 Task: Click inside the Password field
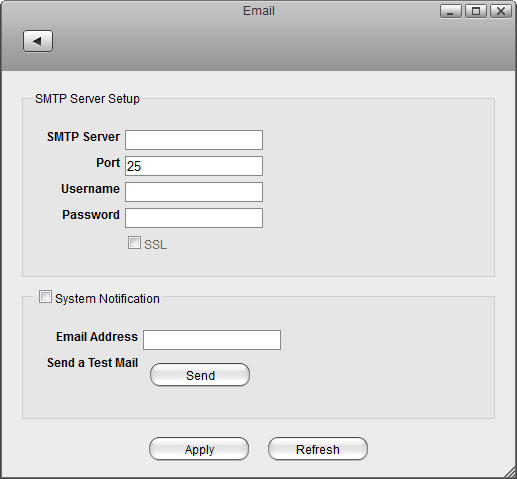point(194,218)
